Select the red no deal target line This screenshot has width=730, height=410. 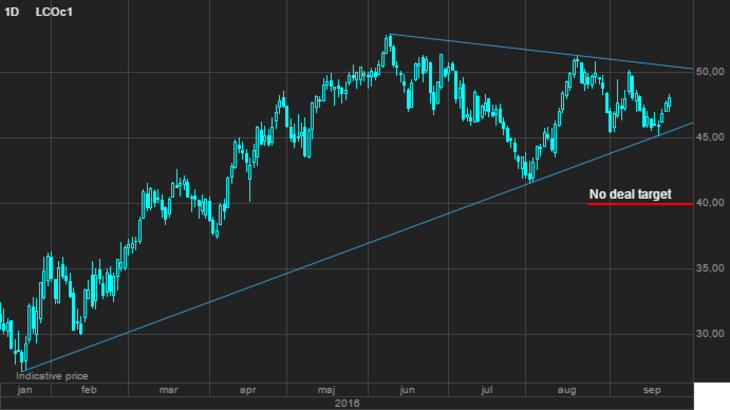[640, 204]
